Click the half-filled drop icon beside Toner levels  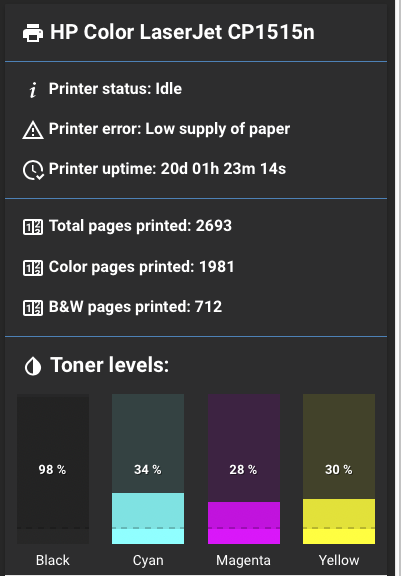pos(33,366)
